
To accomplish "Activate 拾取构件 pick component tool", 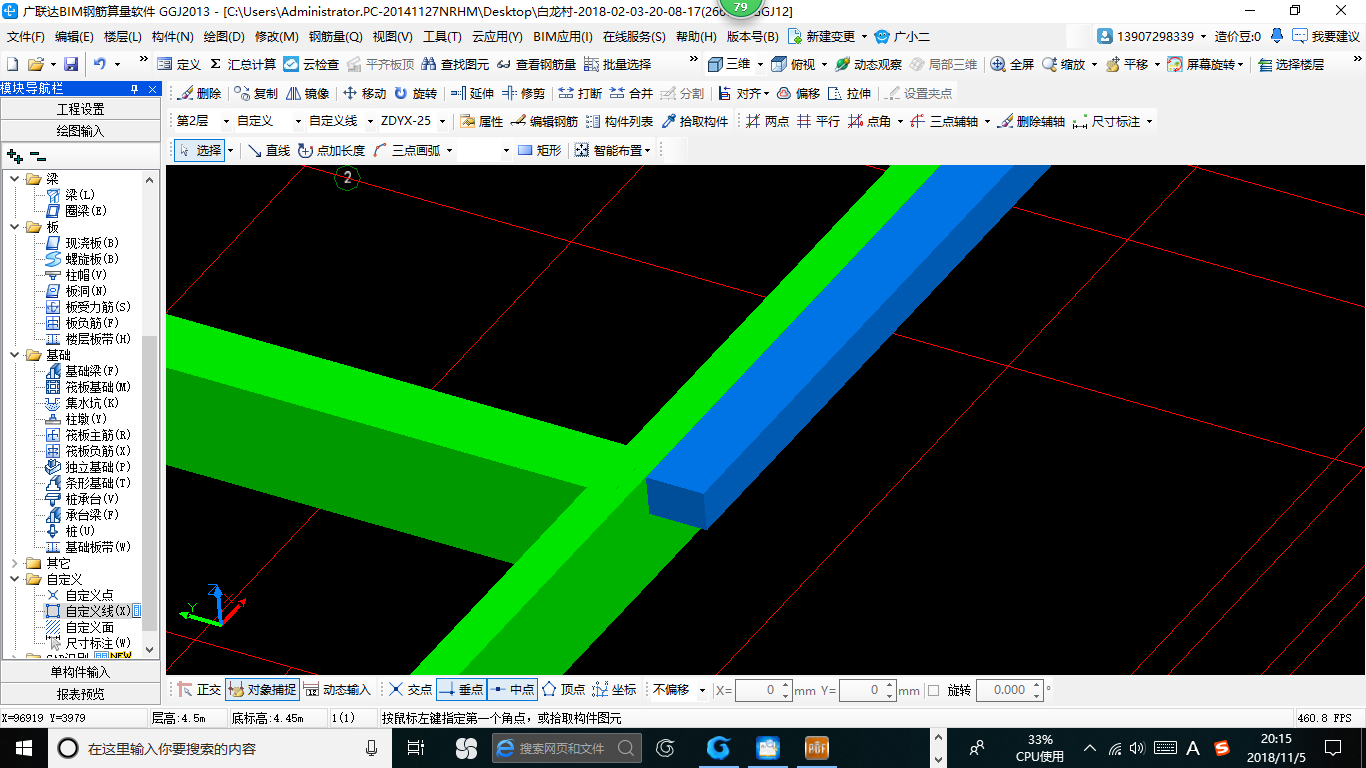I will click(694, 121).
